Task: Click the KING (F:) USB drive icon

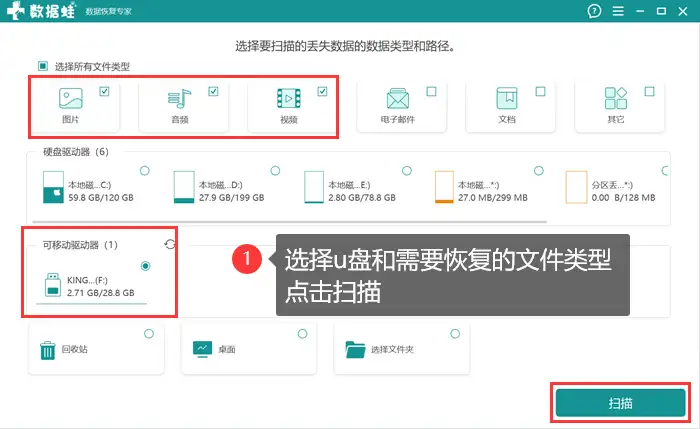Action: pyautogui.click(x=53, y=285)
